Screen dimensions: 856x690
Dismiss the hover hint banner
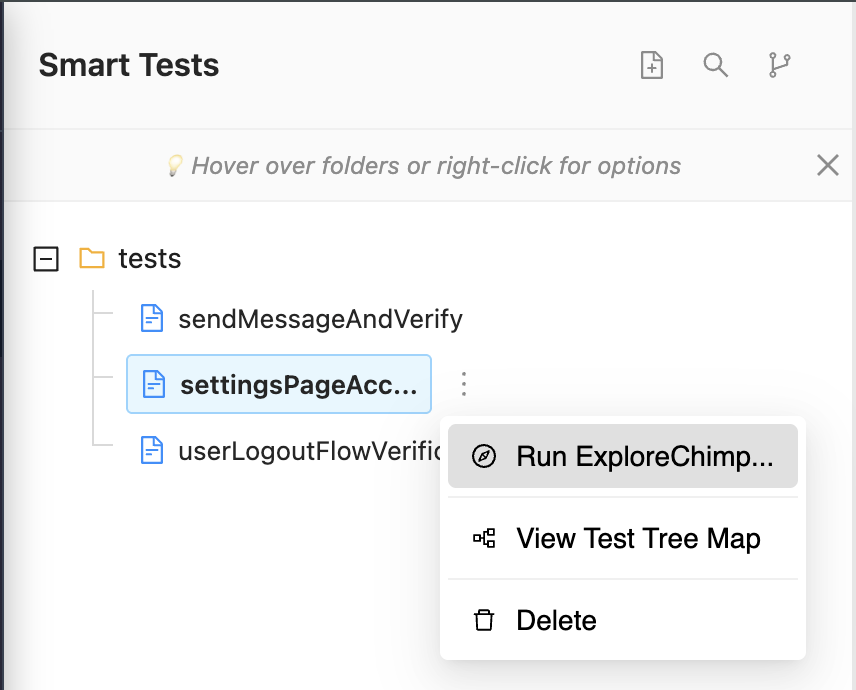(x=827, y=166)
